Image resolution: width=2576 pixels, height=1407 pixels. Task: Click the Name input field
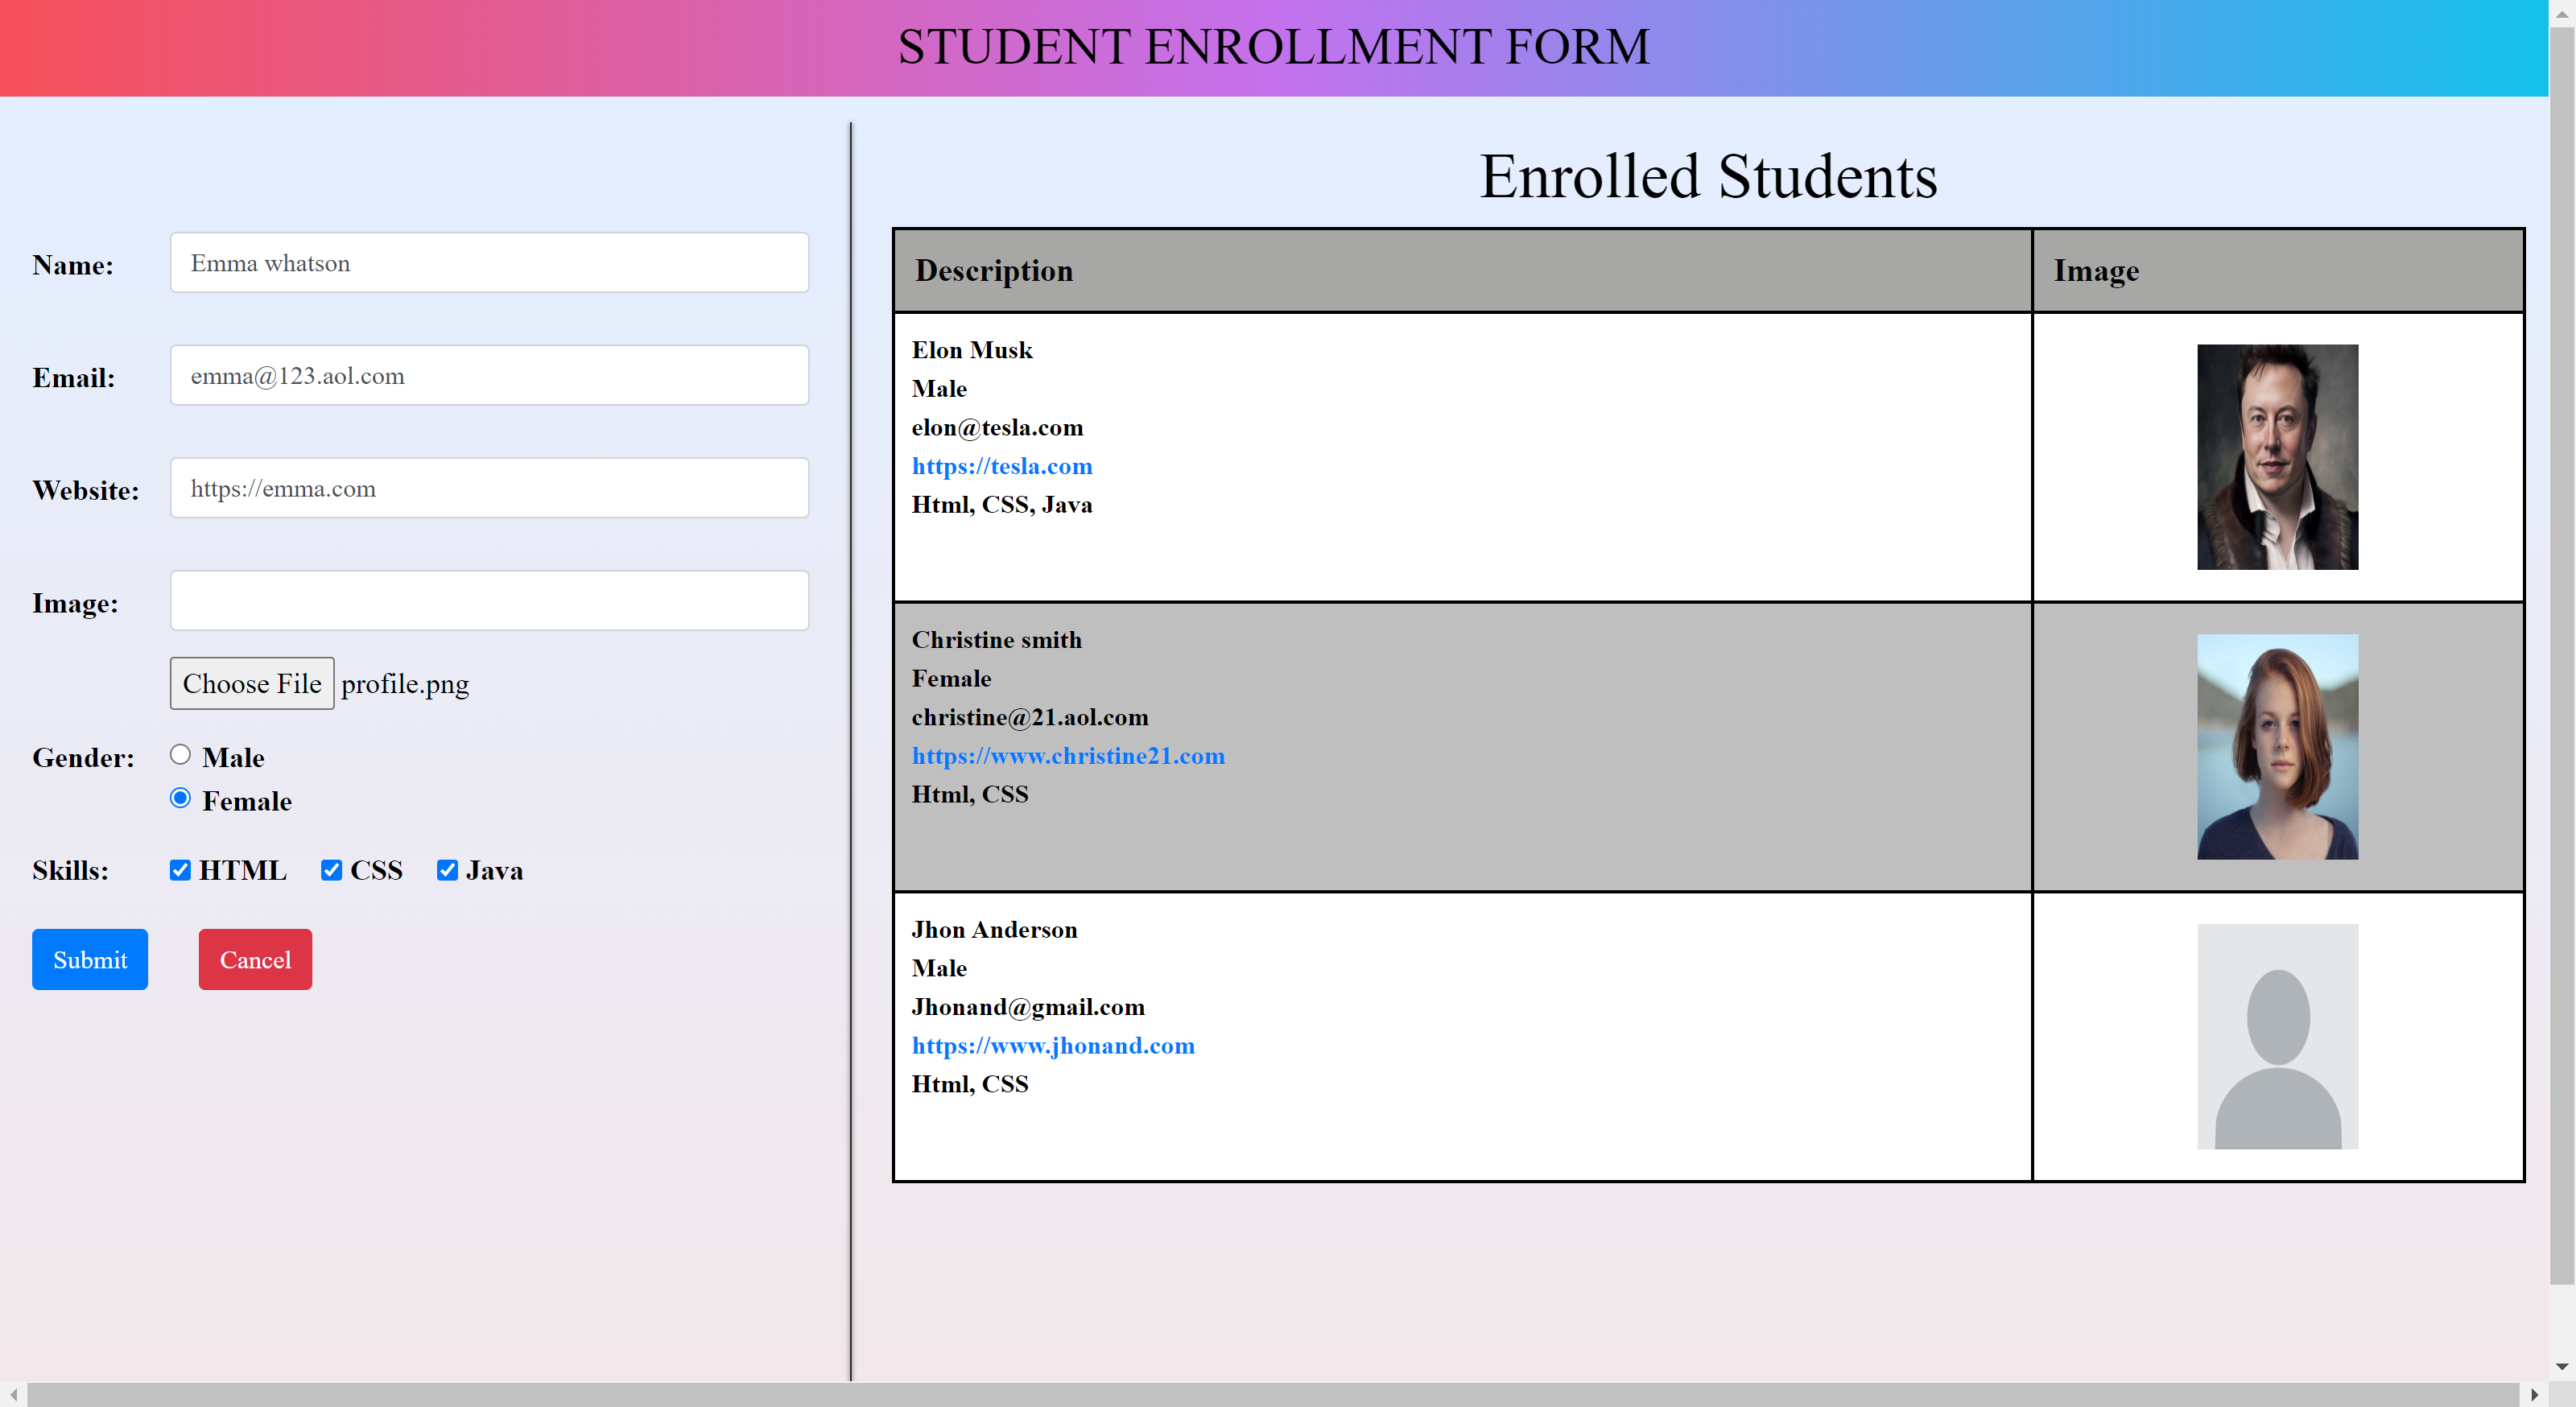click(489, 263)
